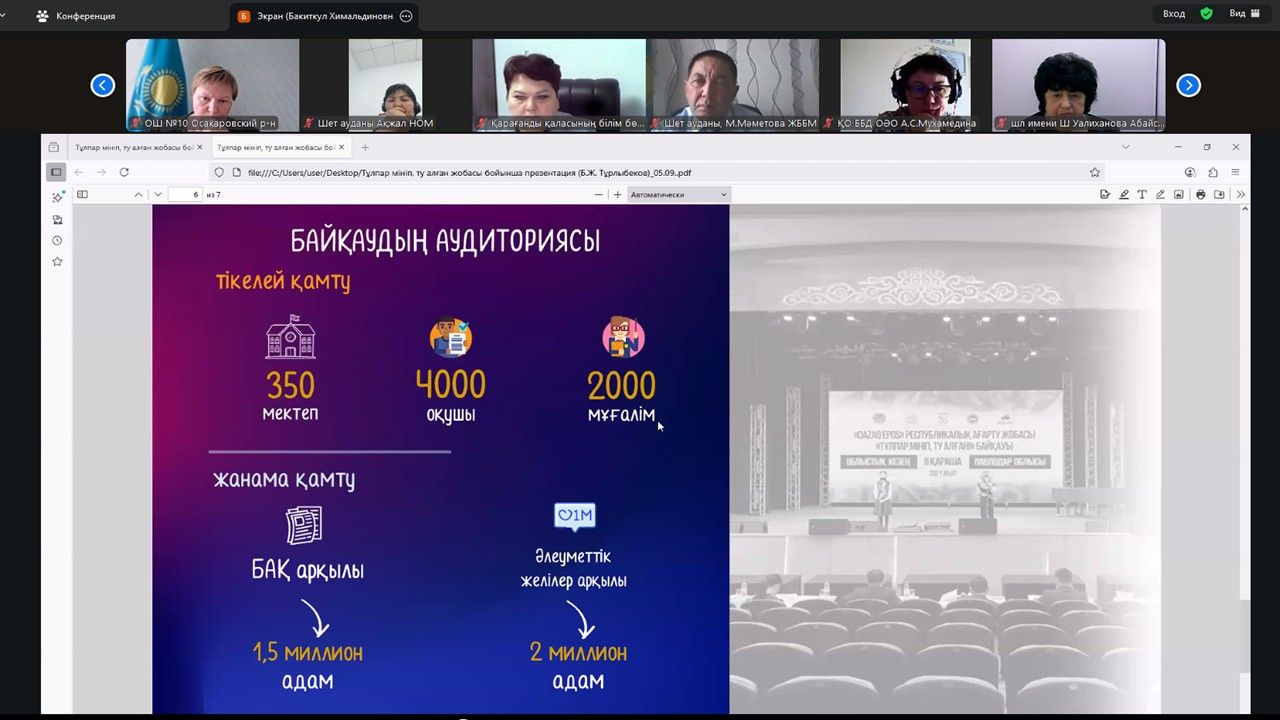The image size is (1280, 720).
Task: Bookmark this page with the star icon
Action: pos(1095,172)
